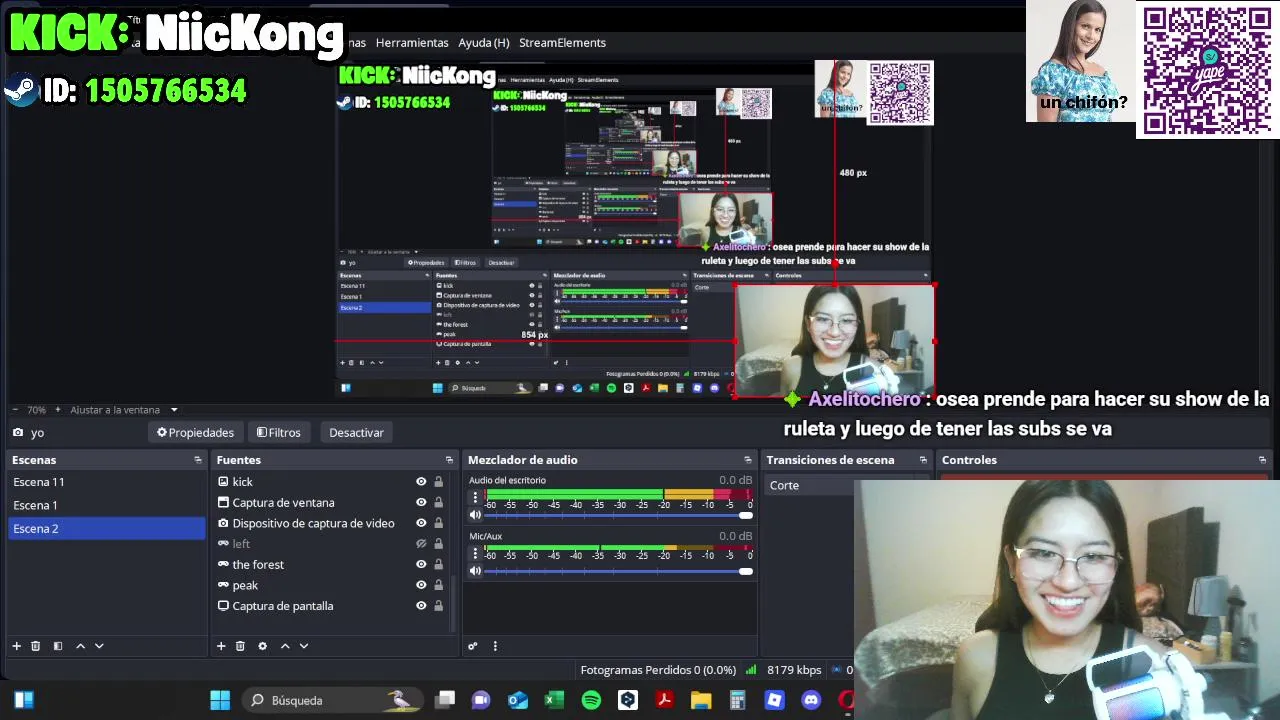Open advanced audio properties gears icon
The image size is (1280, 720).
(x=473, y=646)
